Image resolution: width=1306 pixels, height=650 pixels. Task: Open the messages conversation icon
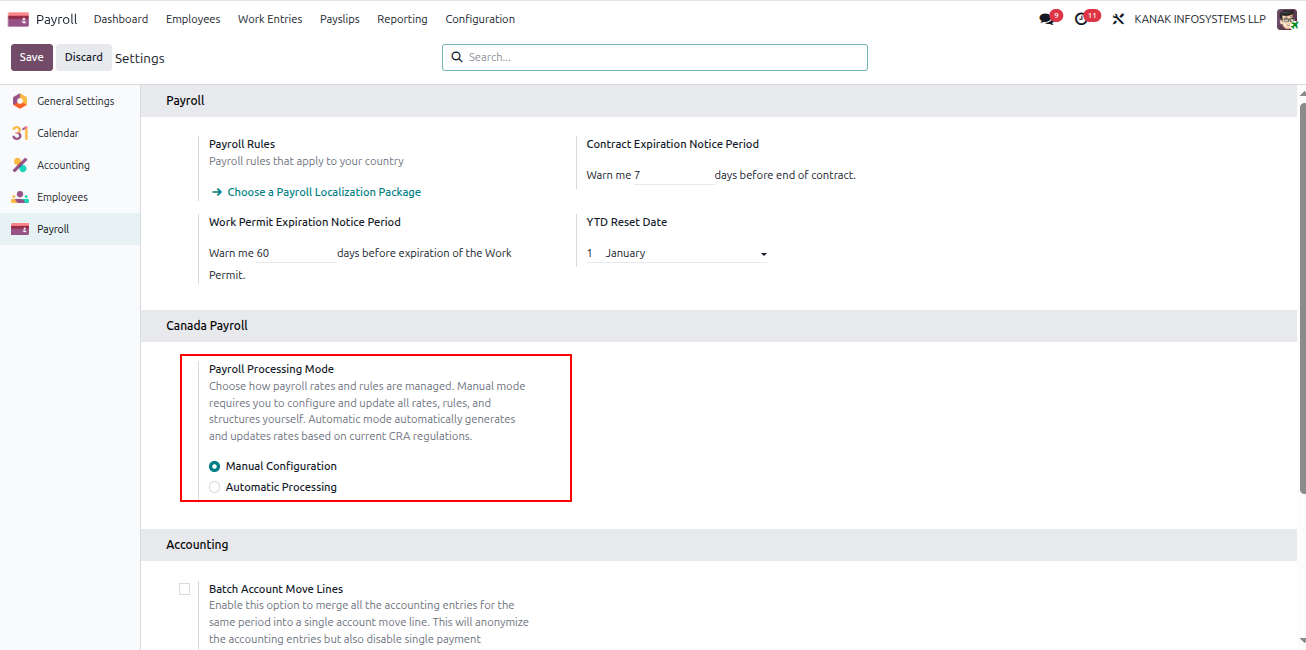coord(1047,19)
